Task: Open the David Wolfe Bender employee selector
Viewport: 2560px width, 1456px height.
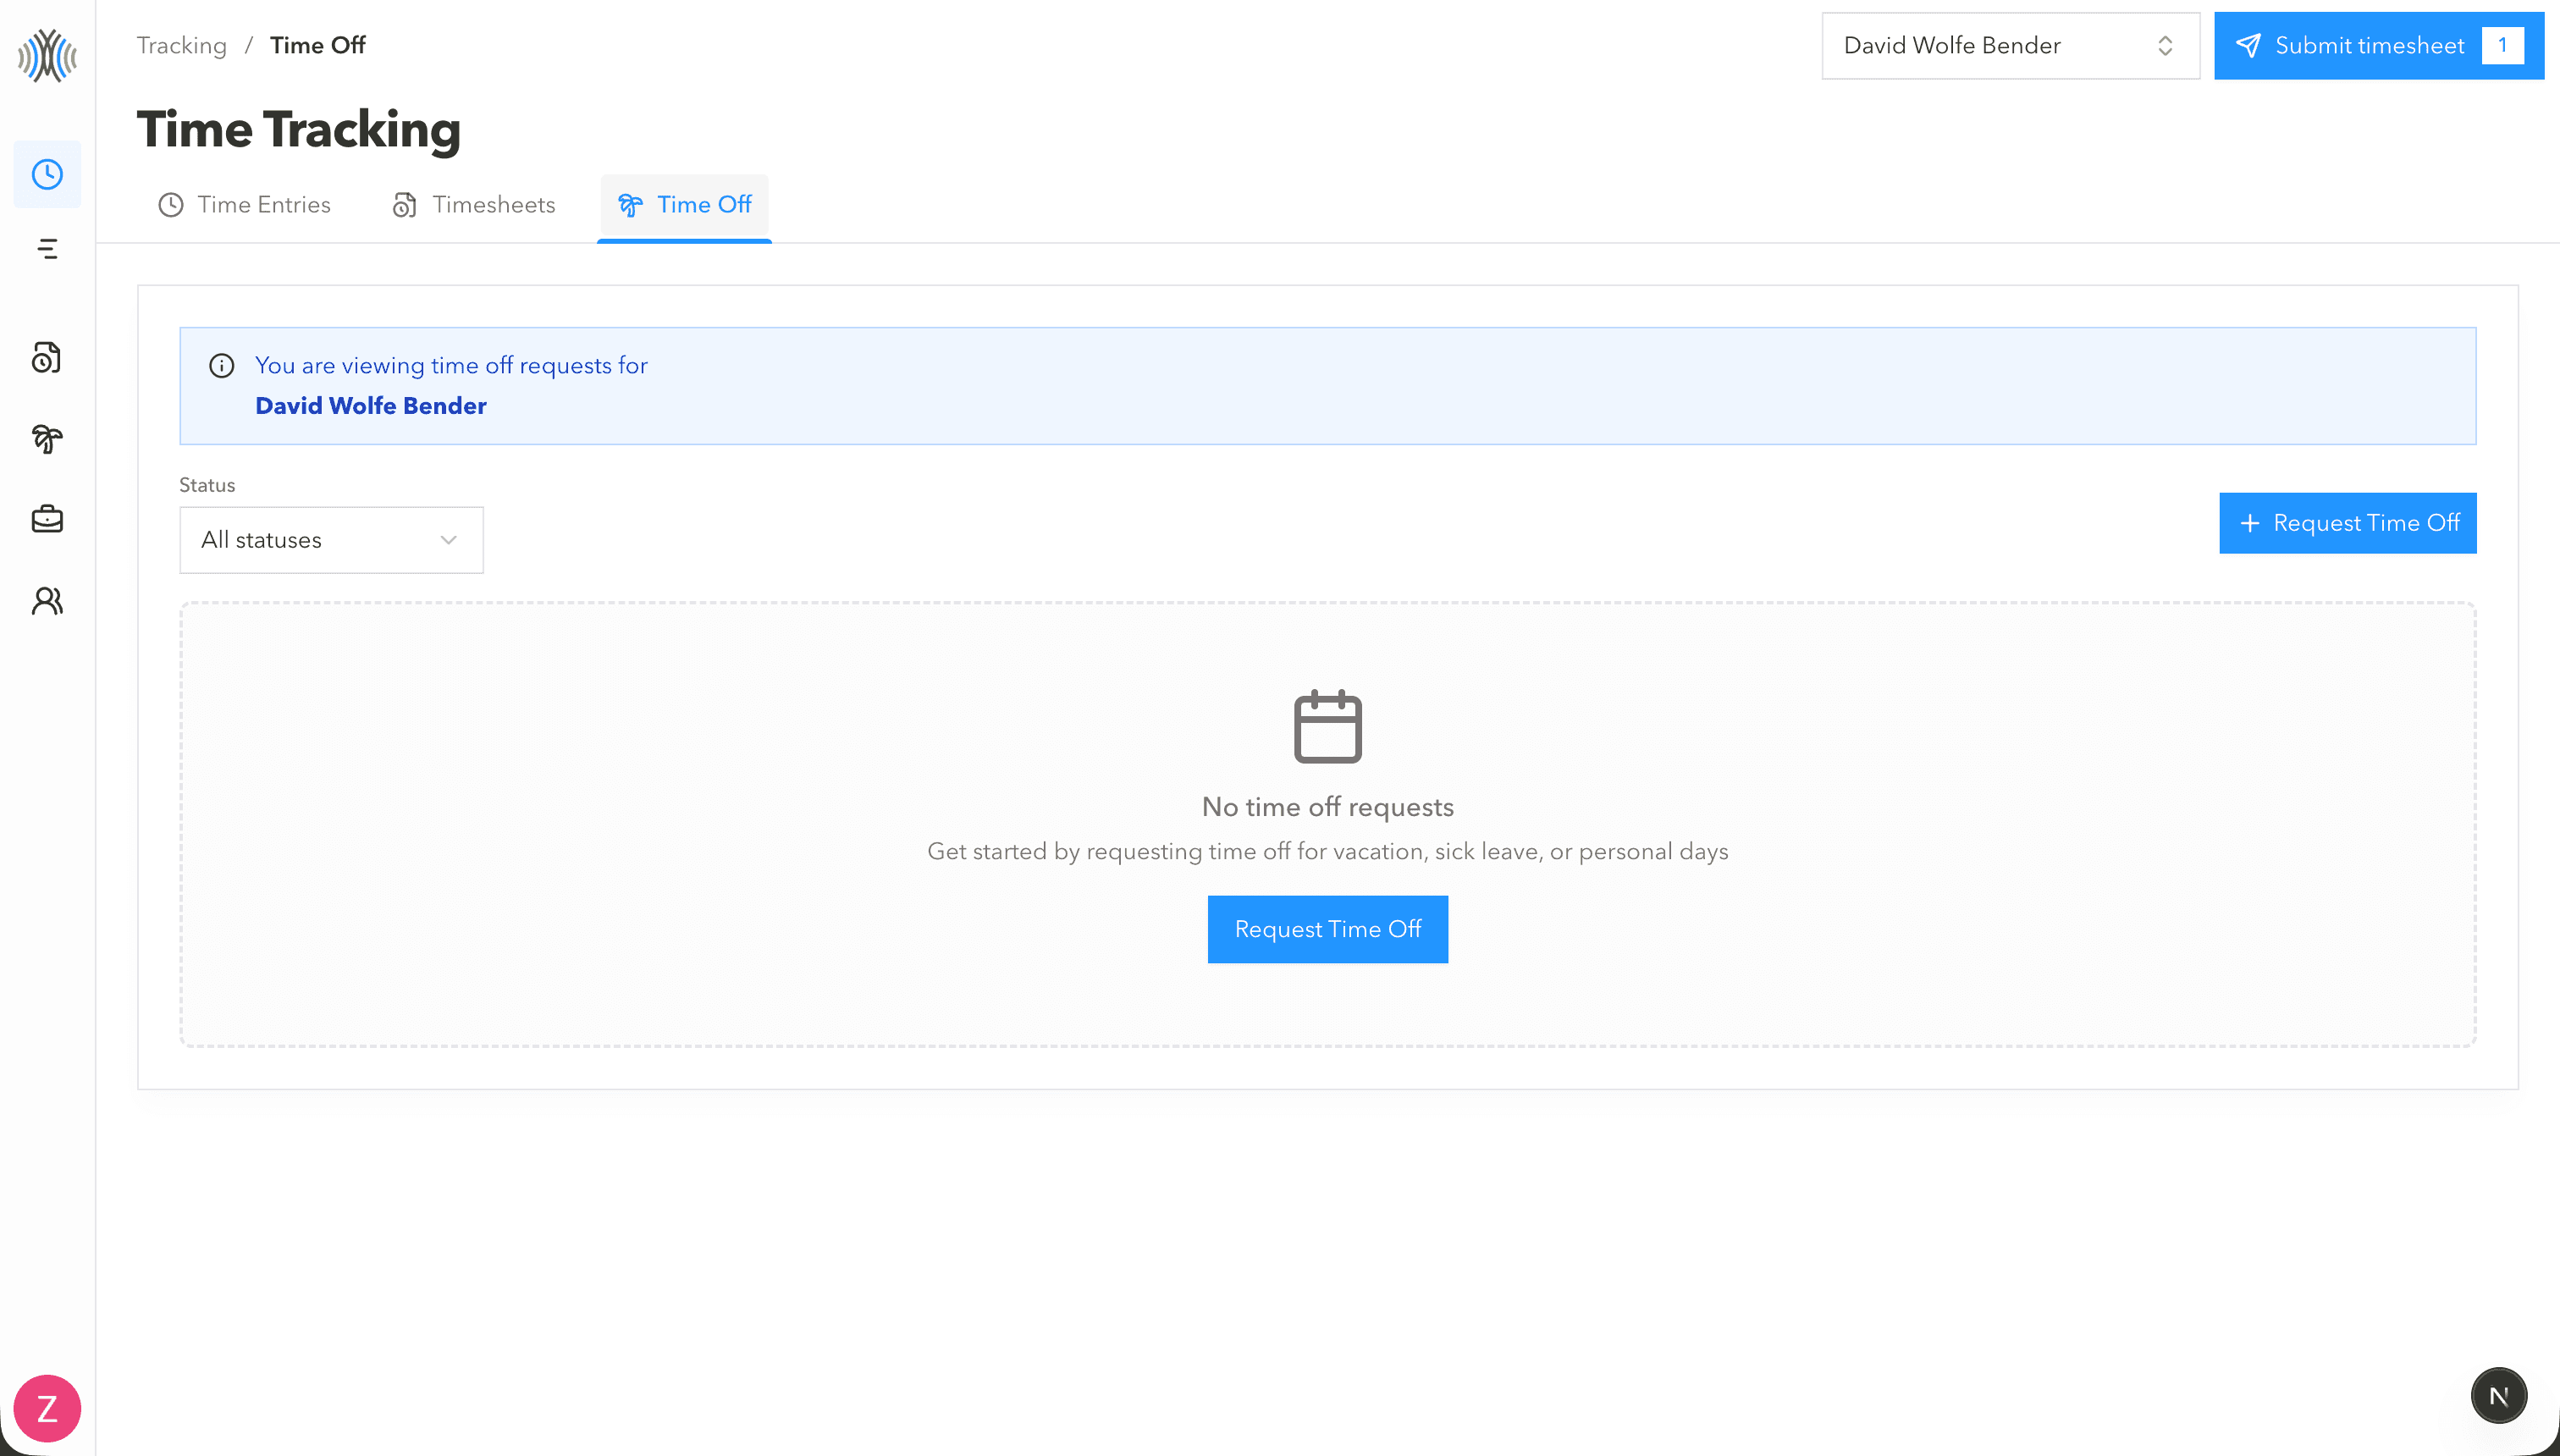Action: tap(2009, 45)
